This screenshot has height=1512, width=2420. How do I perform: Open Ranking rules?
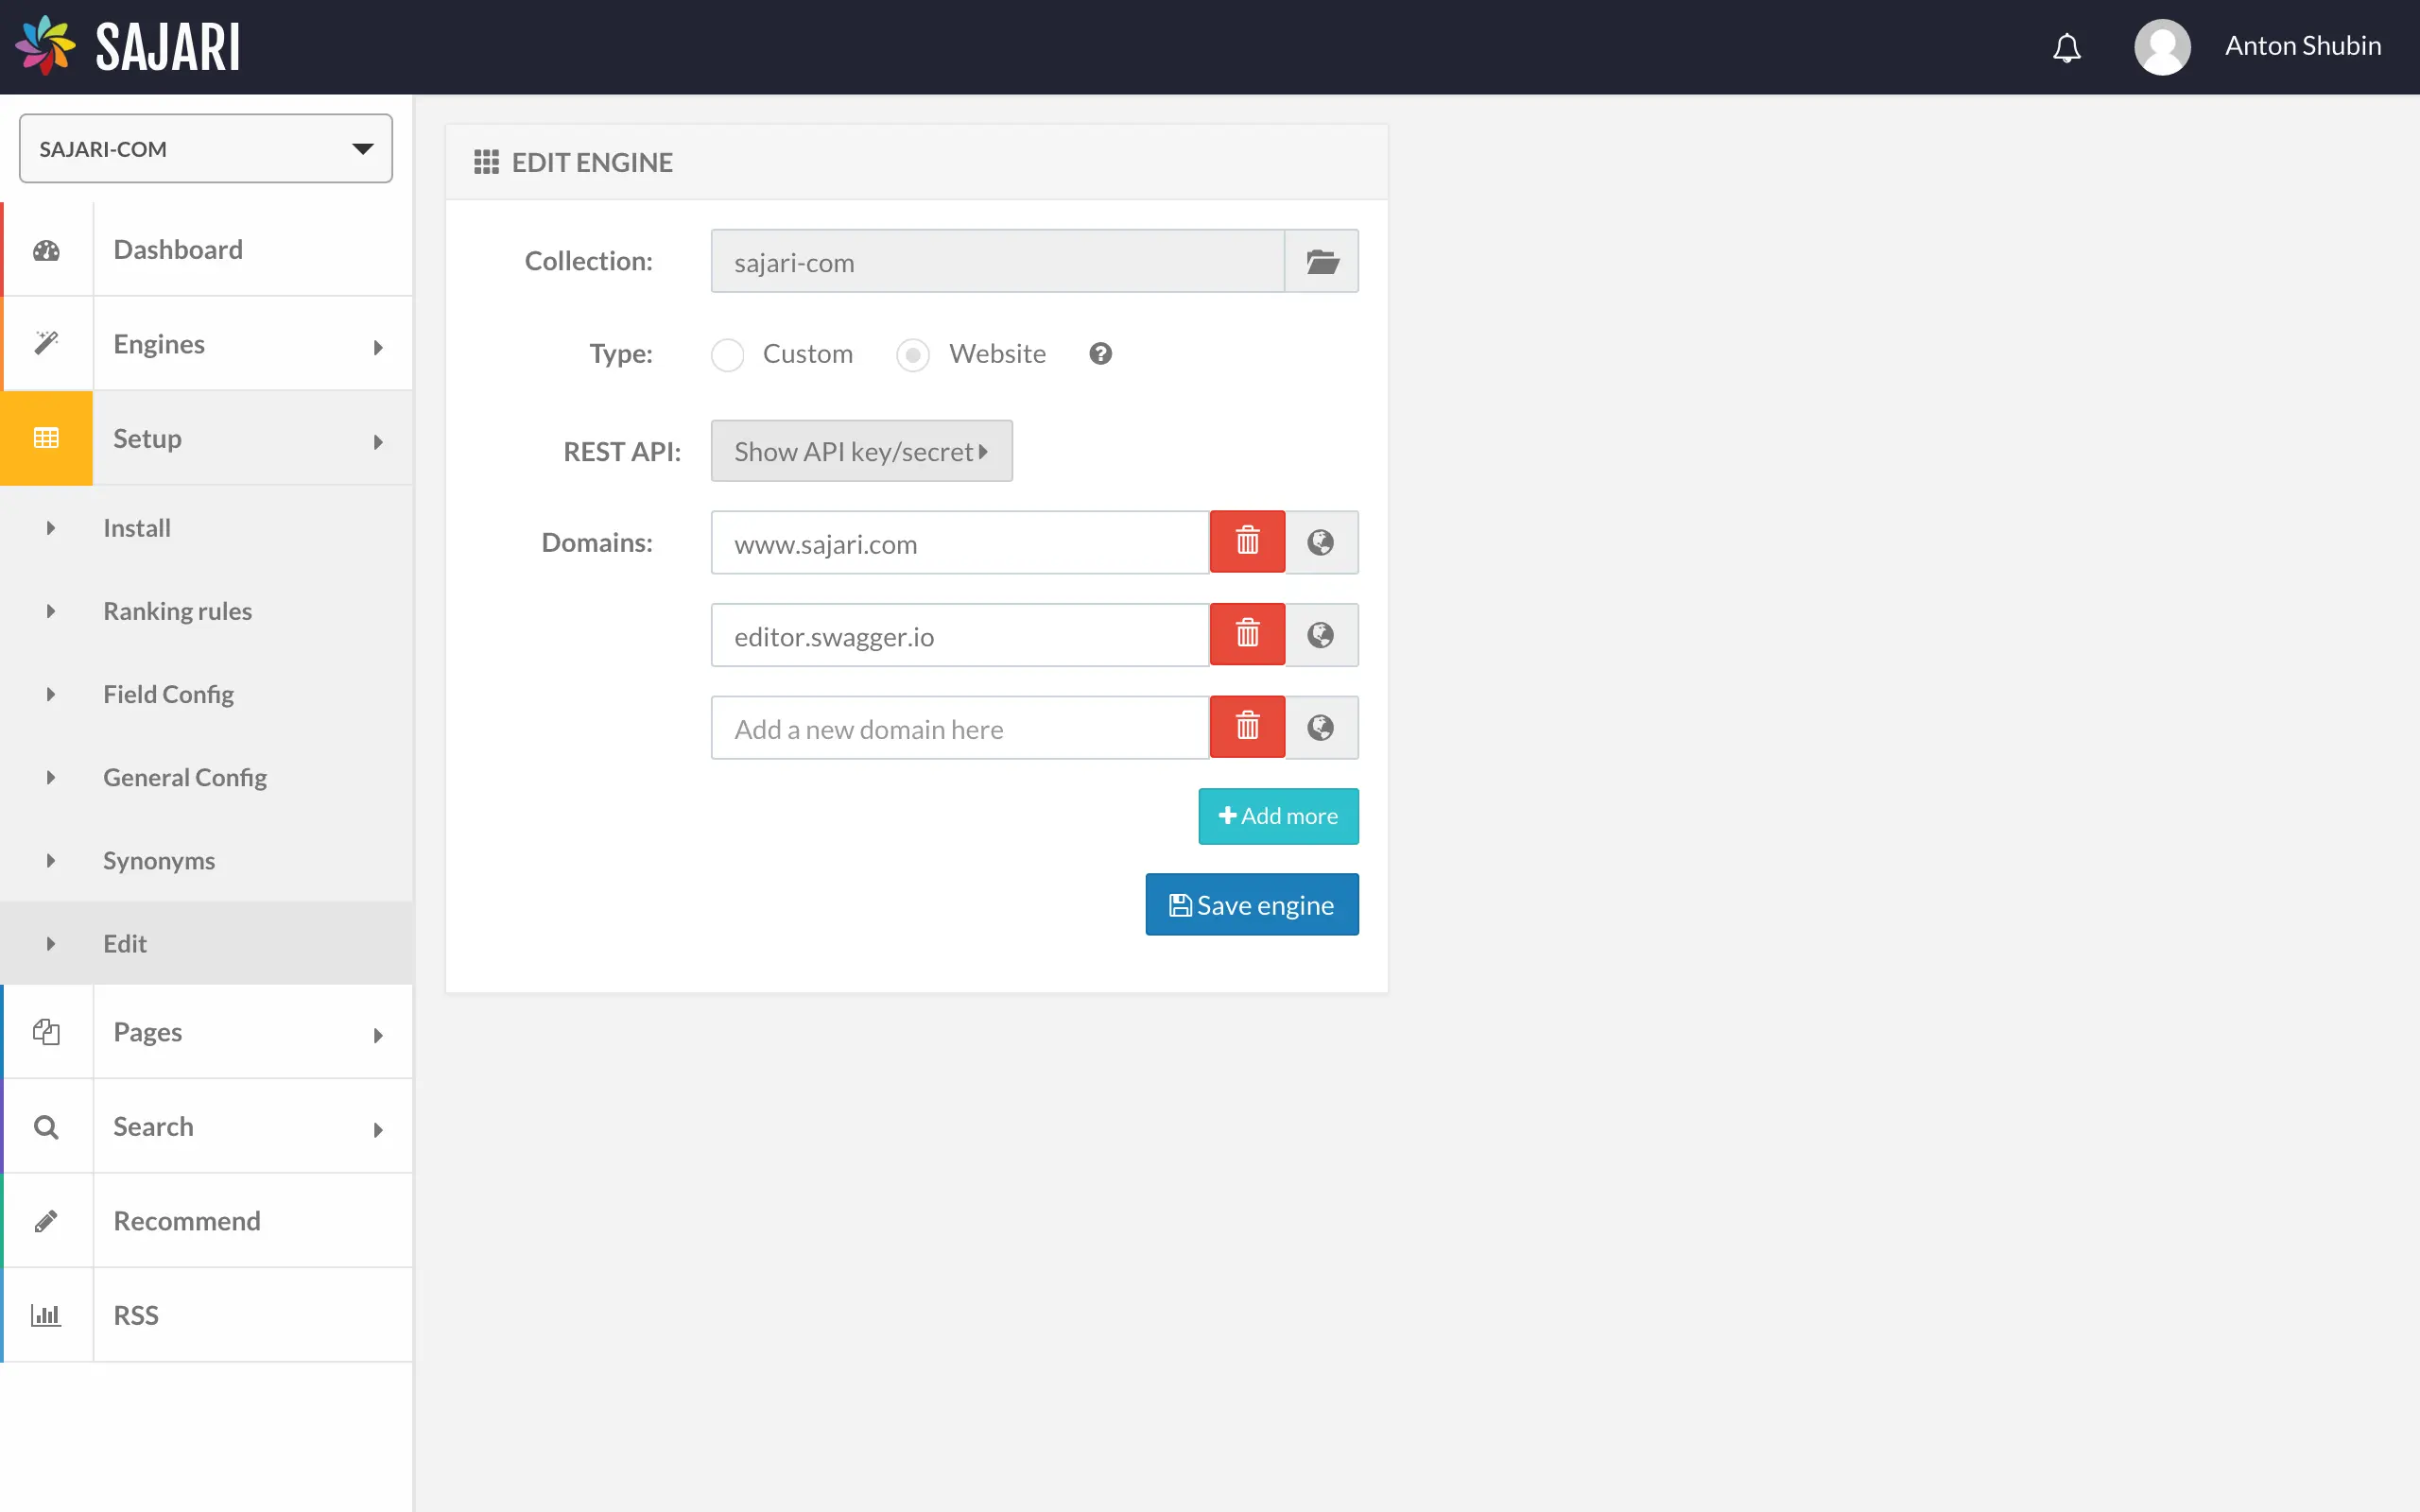tap(207, 611)
